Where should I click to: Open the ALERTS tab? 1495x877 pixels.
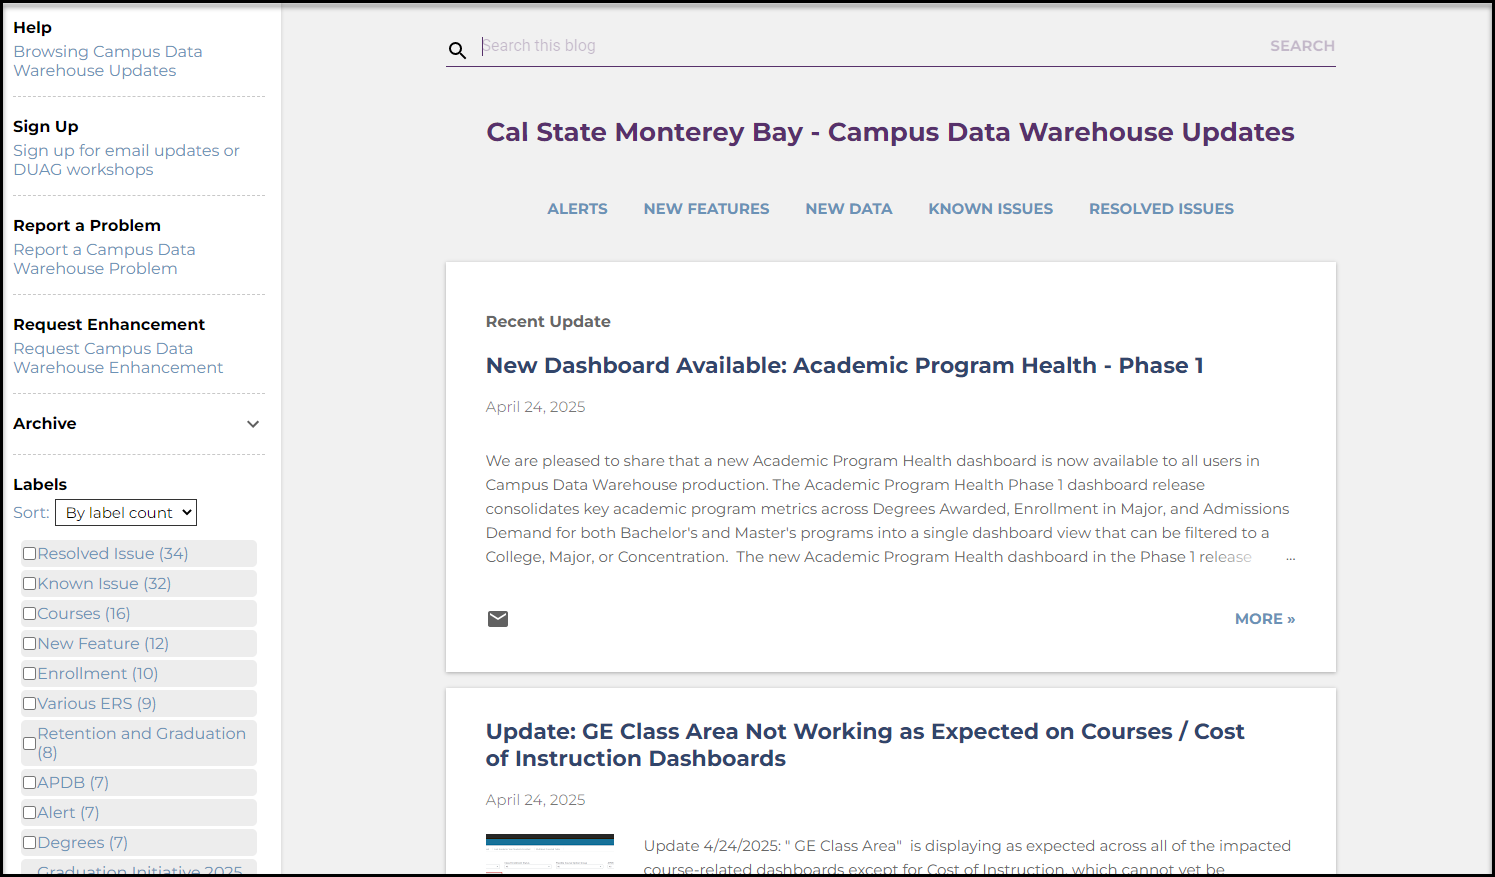[x=577, y=209]
